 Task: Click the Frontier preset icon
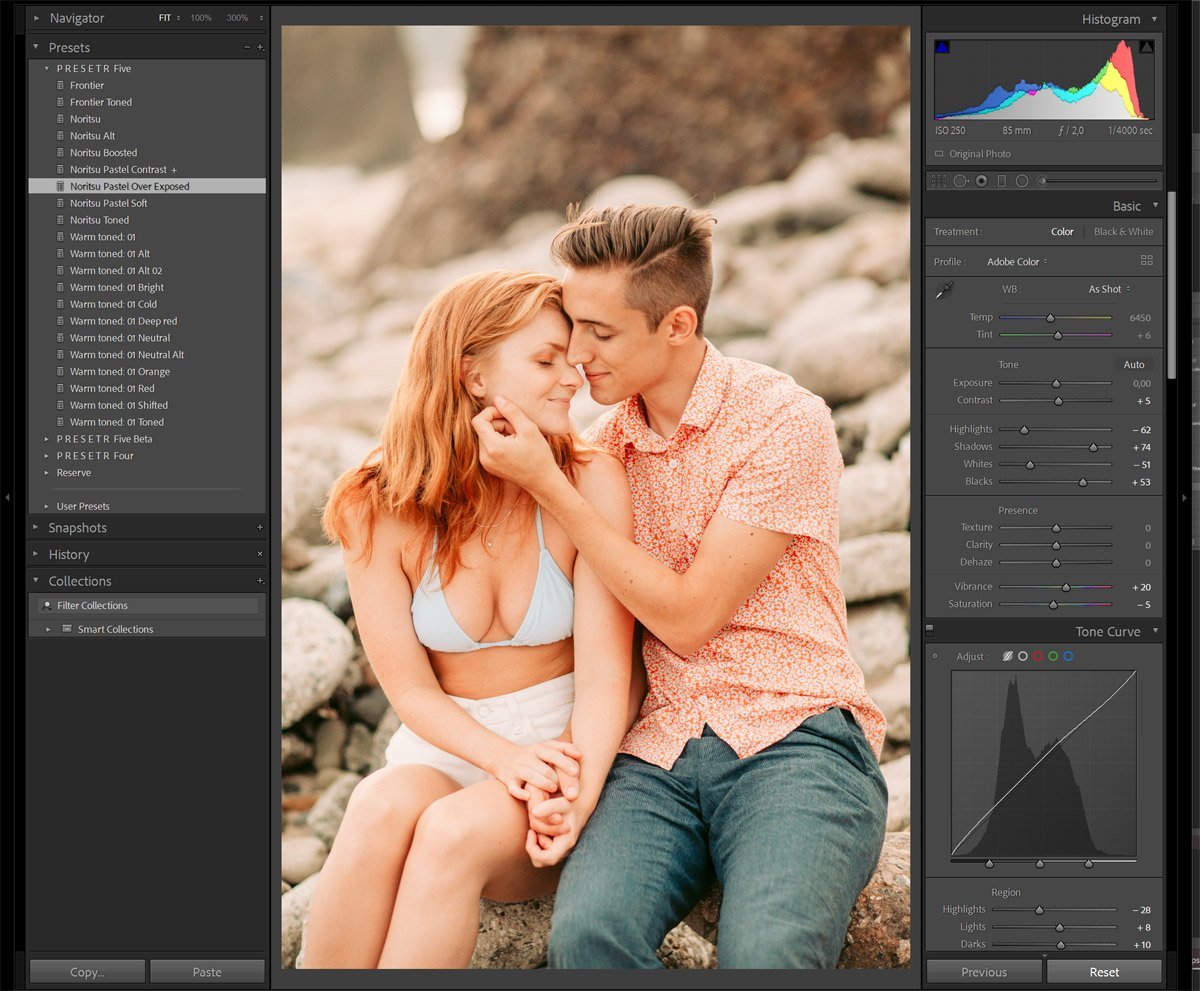pos(60,85)
